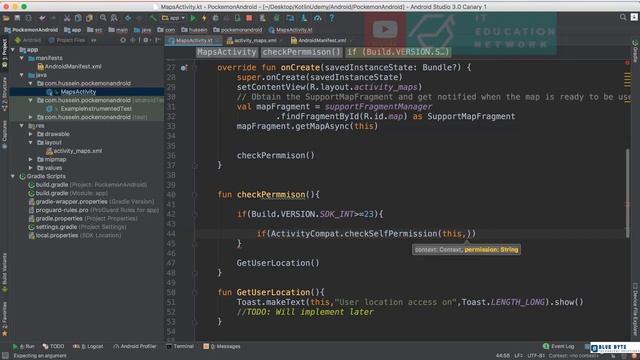Viewport: 640px width, 360px height.
Task: Click the Undo toolbar icon
Action: pyautogui.click(x=42, y=18)
